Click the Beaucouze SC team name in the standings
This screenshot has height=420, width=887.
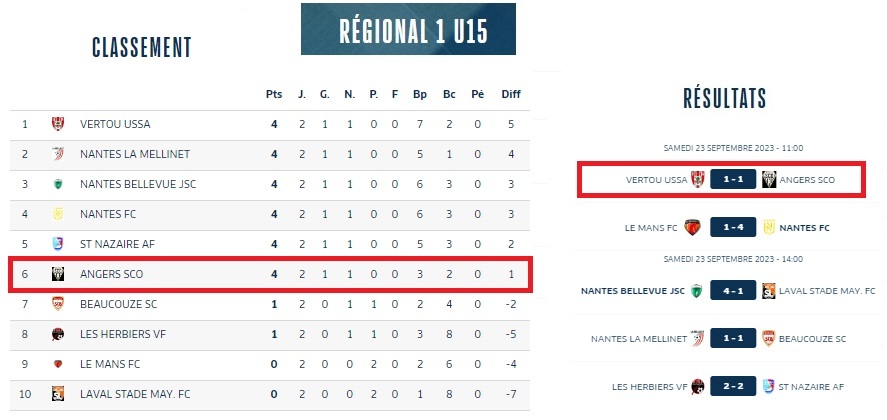coord(118,304)
